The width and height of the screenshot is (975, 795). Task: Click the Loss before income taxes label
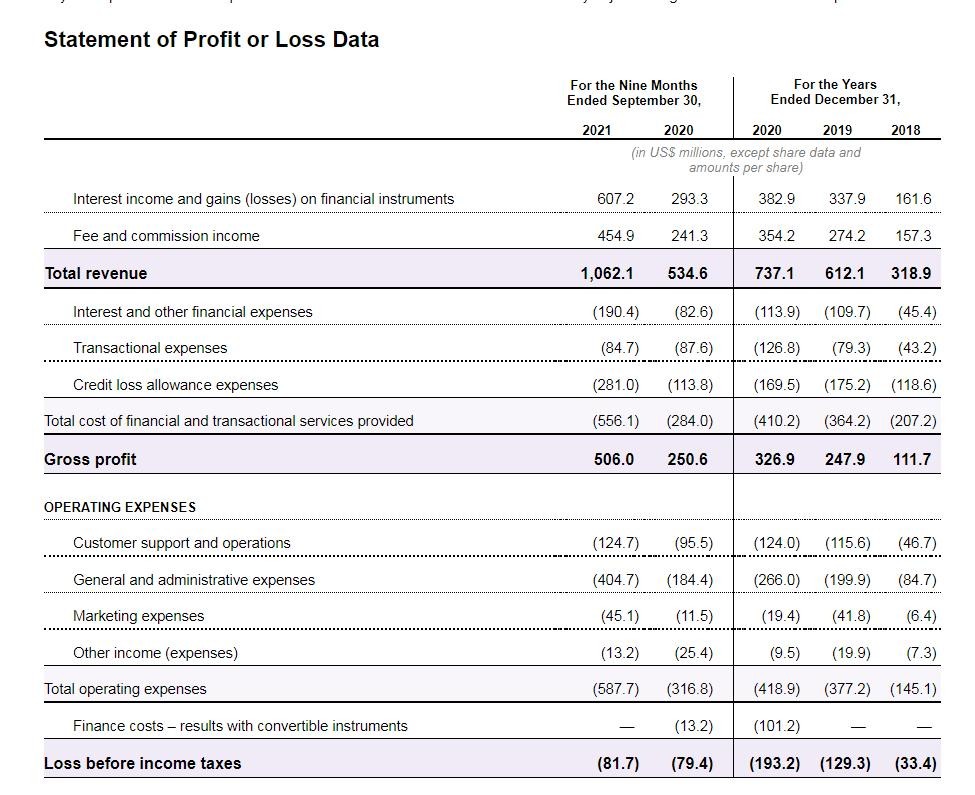[x=142, y=763]
